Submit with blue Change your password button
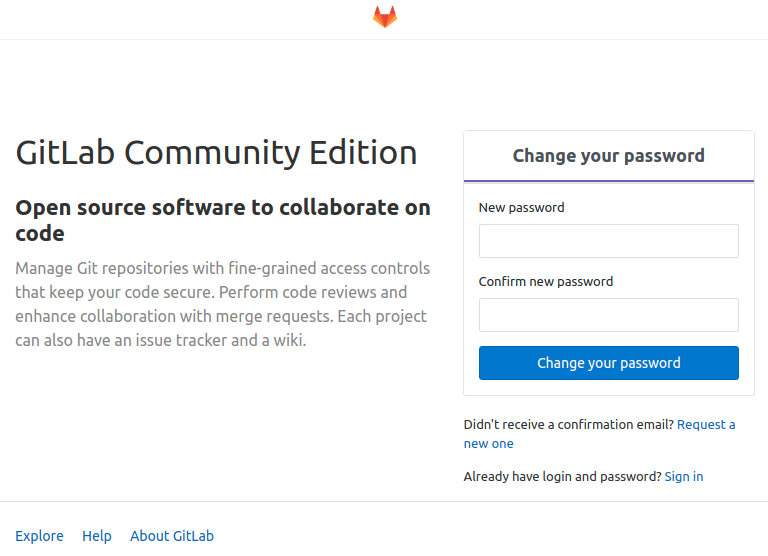Image resolution: width=768 pixels, height=556 pixels. (608, 363)
